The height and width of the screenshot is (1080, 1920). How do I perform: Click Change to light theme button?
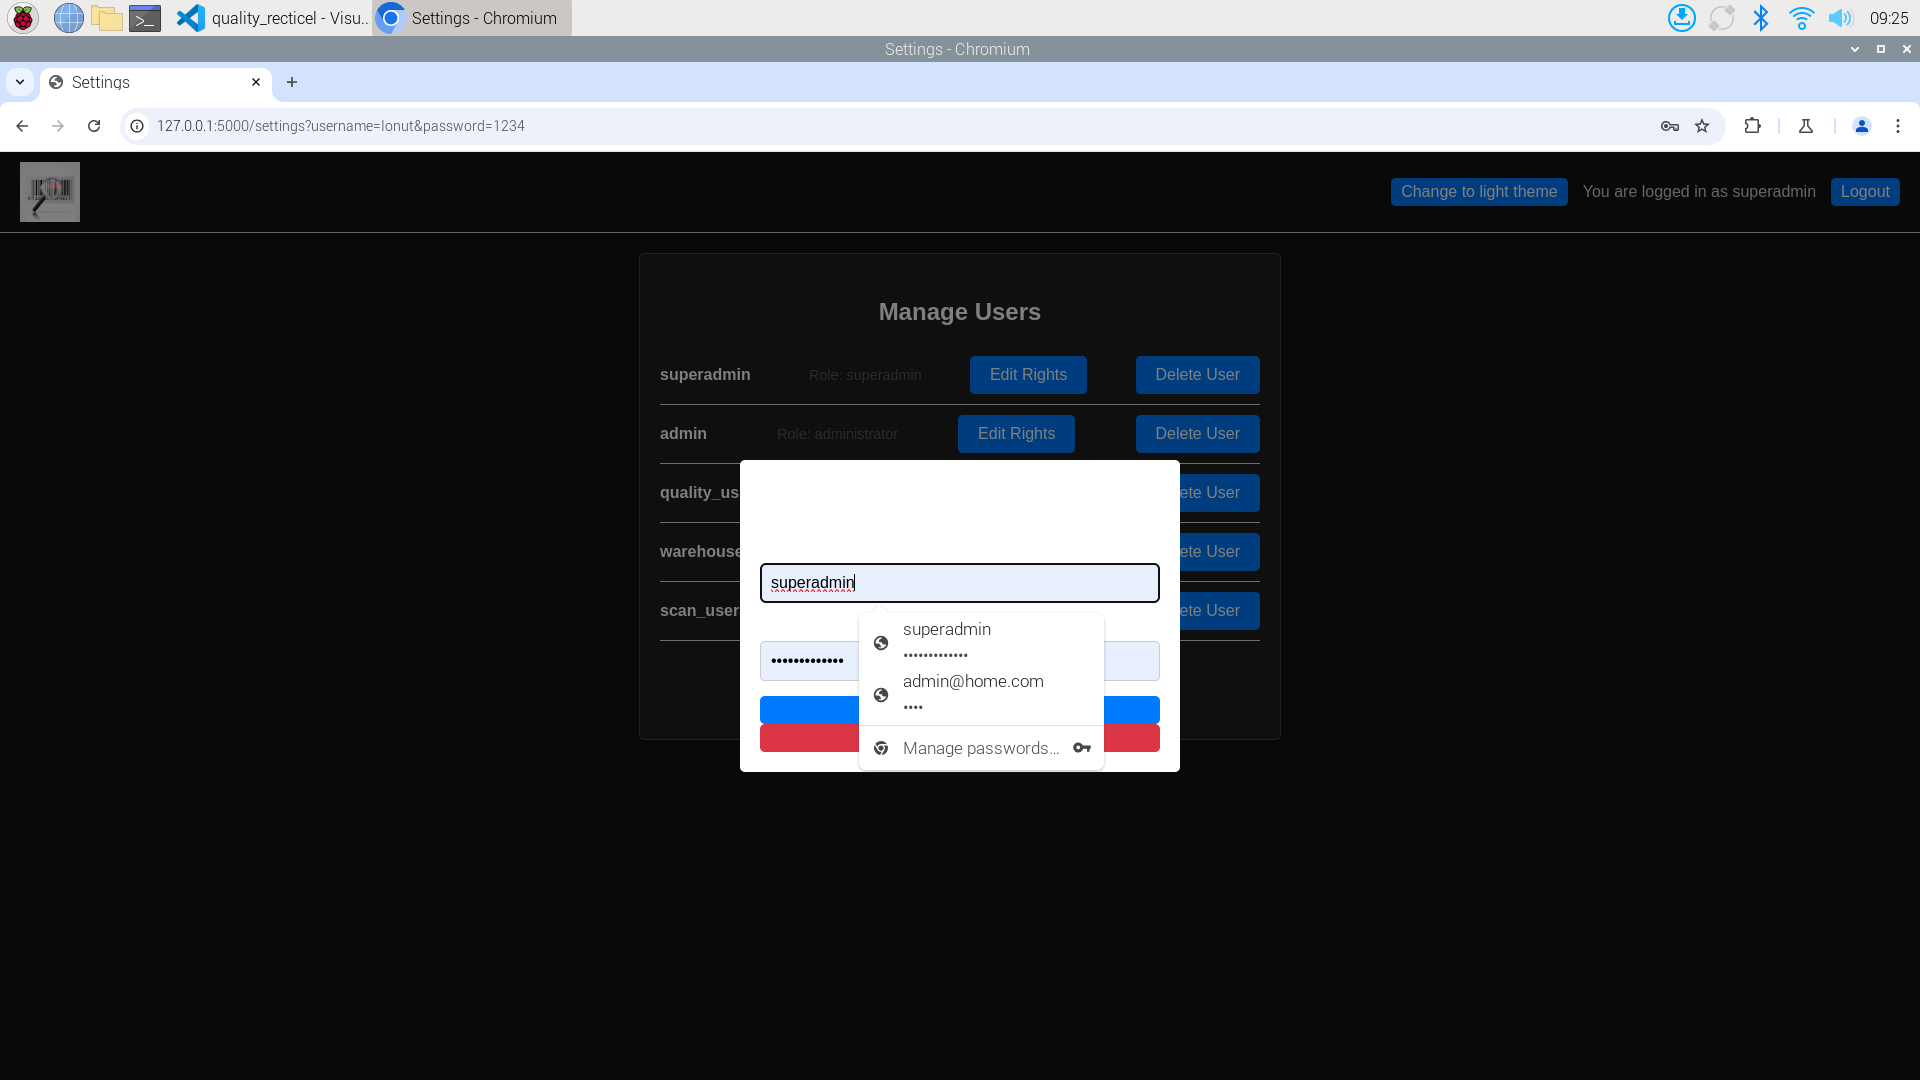coord(1478,192)
